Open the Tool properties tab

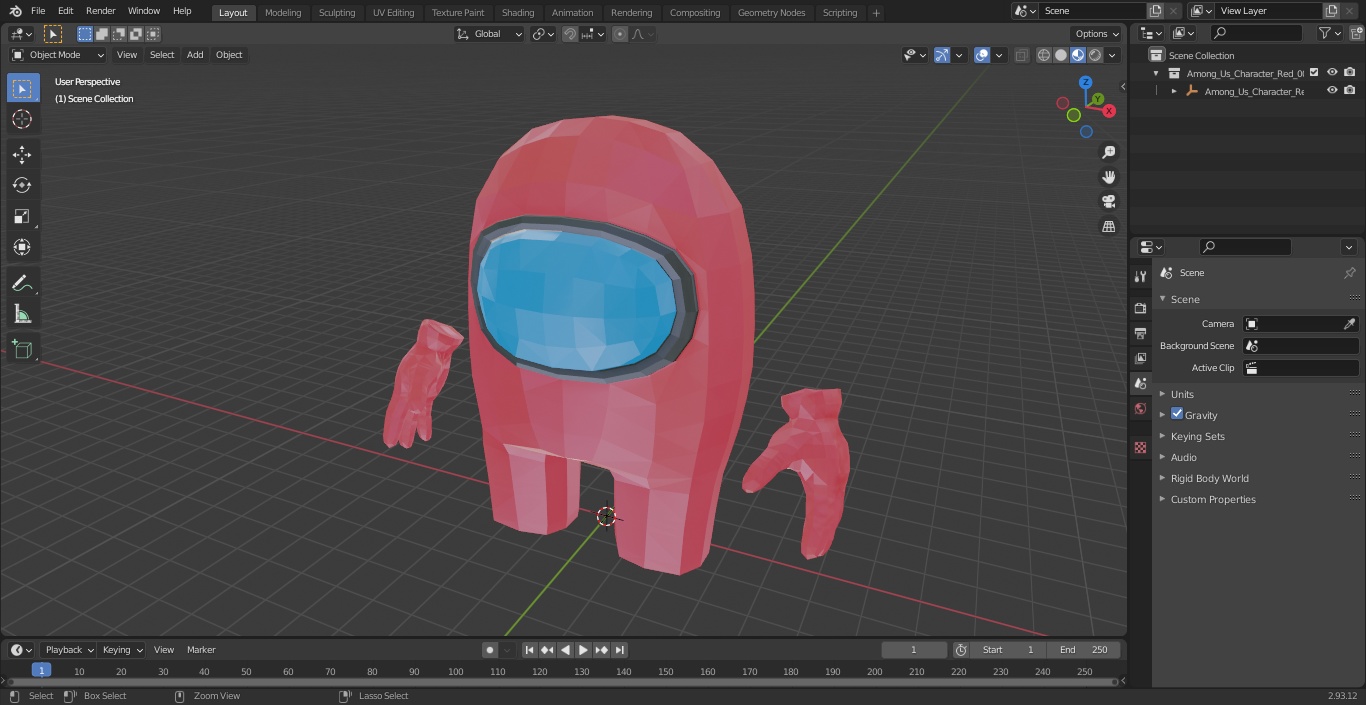point(1140,277)
